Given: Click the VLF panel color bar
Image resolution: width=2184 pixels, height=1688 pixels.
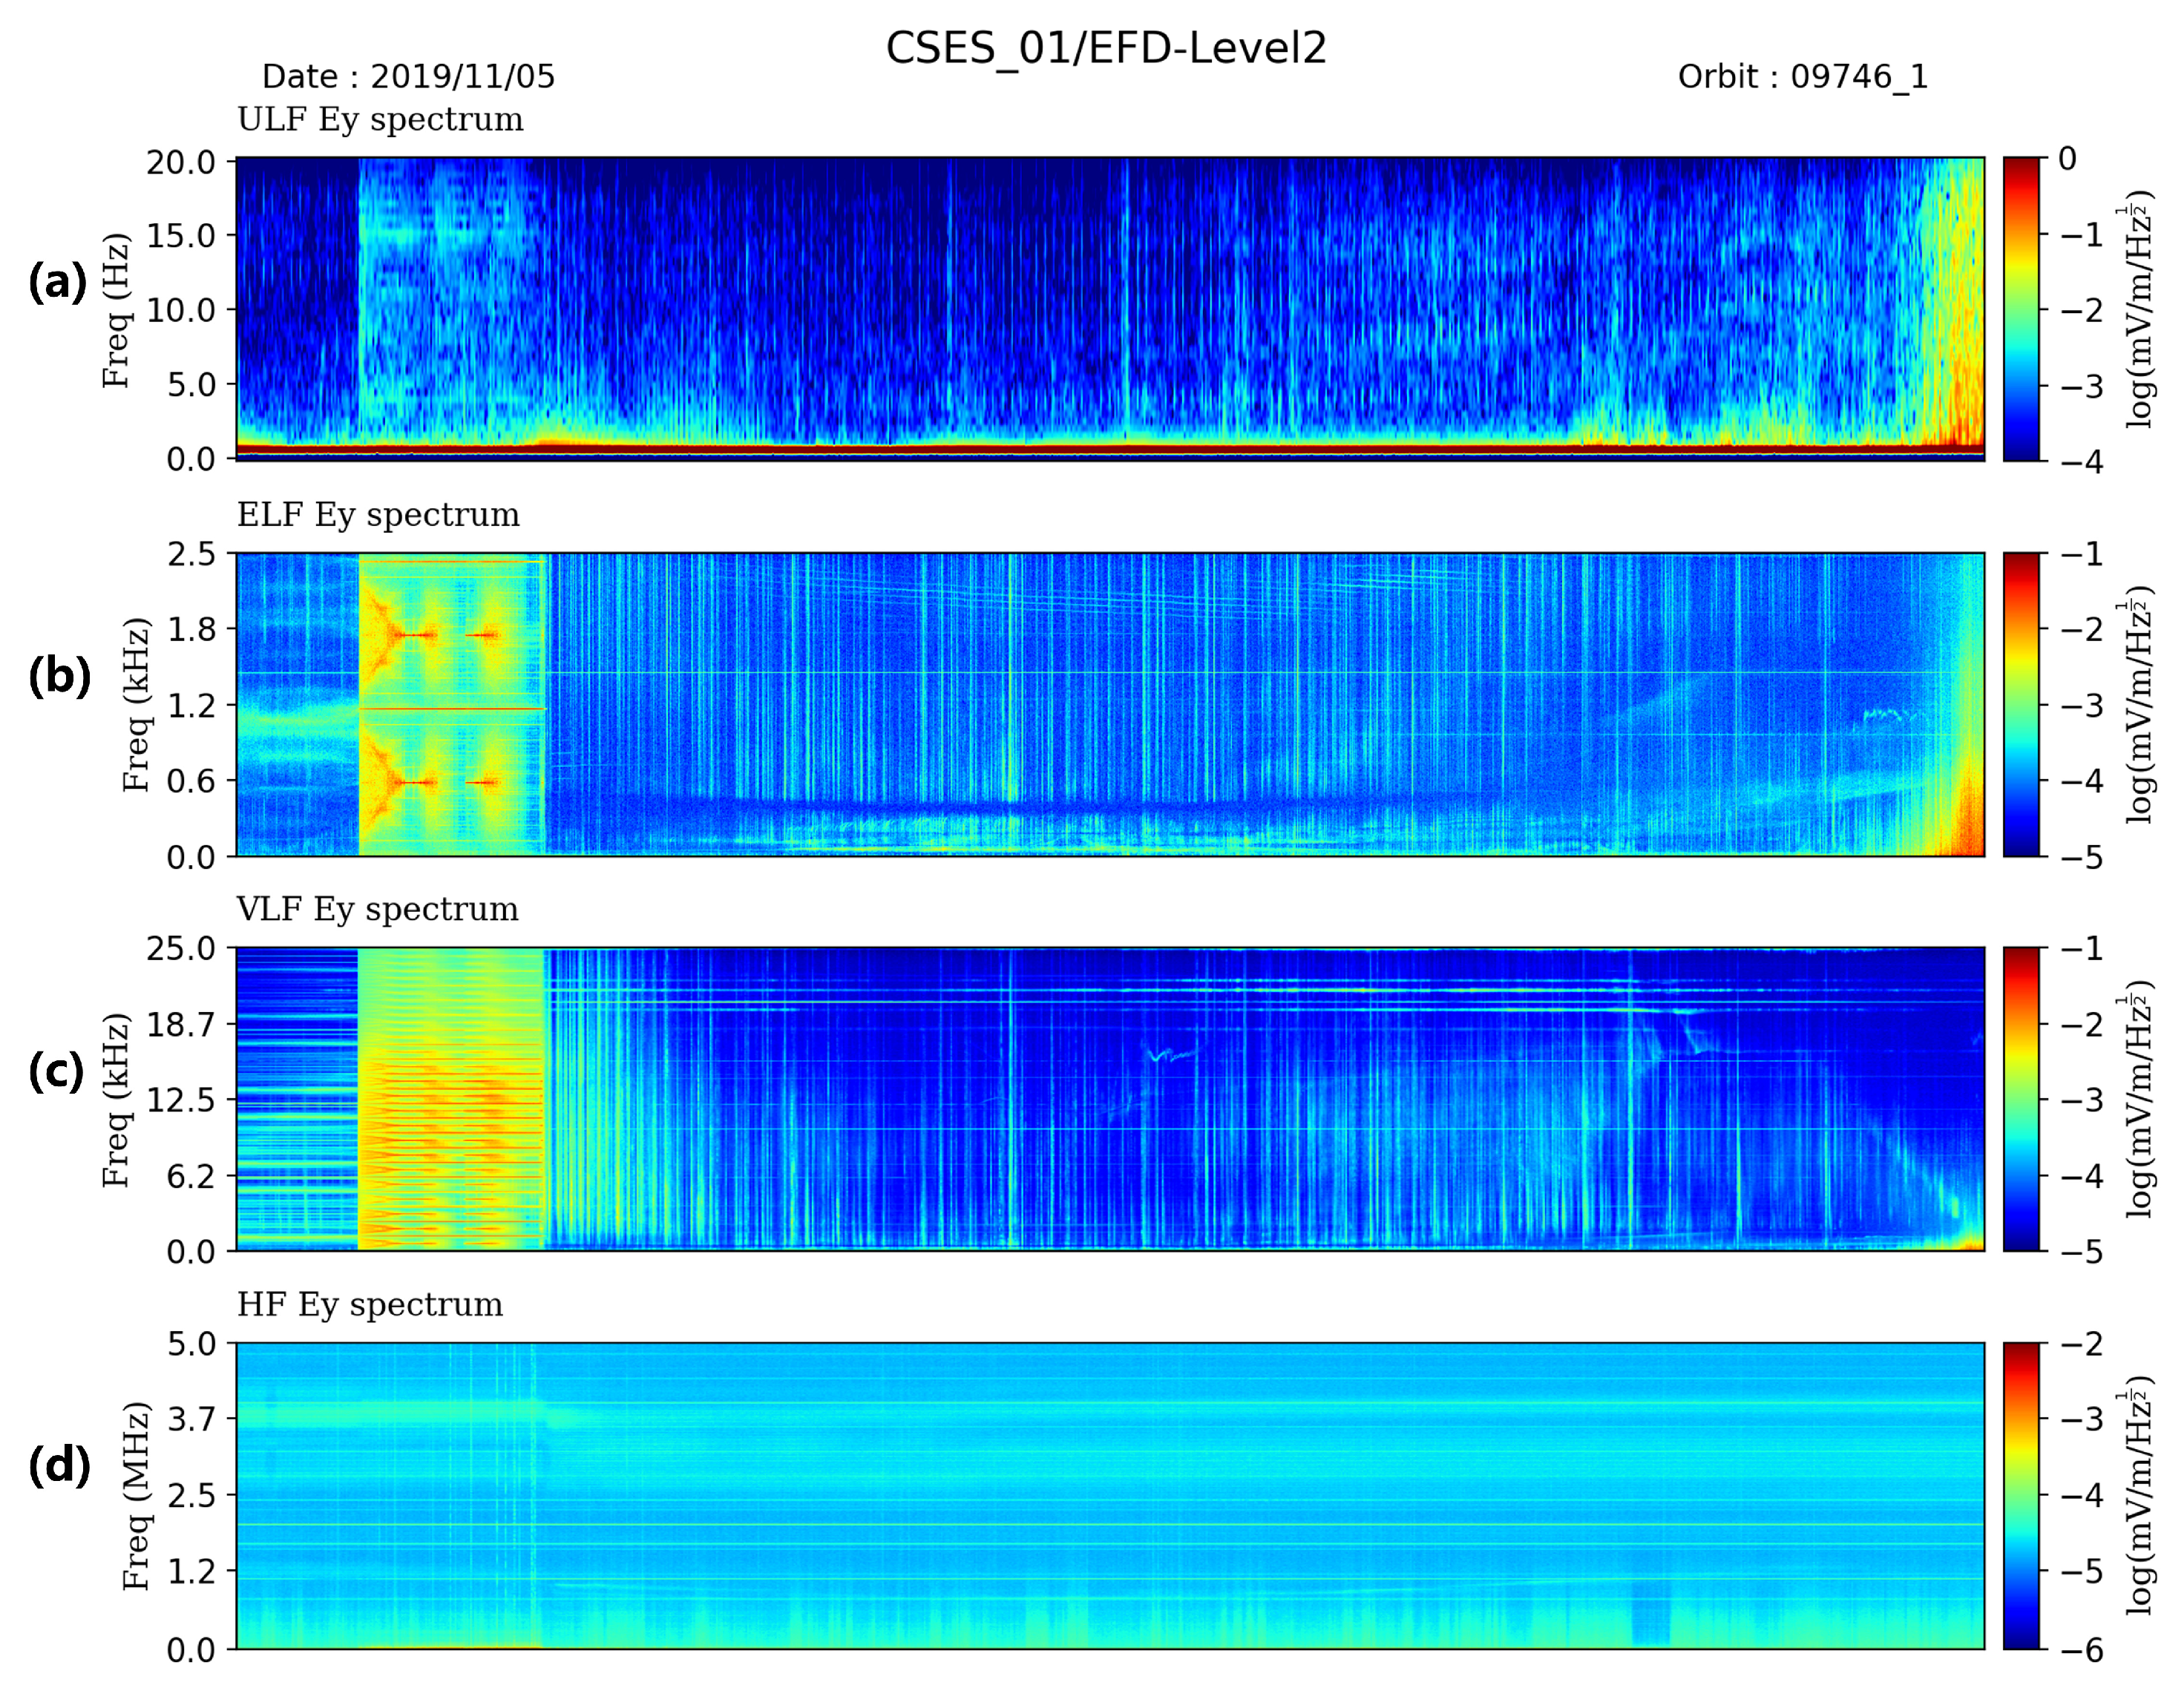Looking at the screenshot, I should point(2020,1098).
